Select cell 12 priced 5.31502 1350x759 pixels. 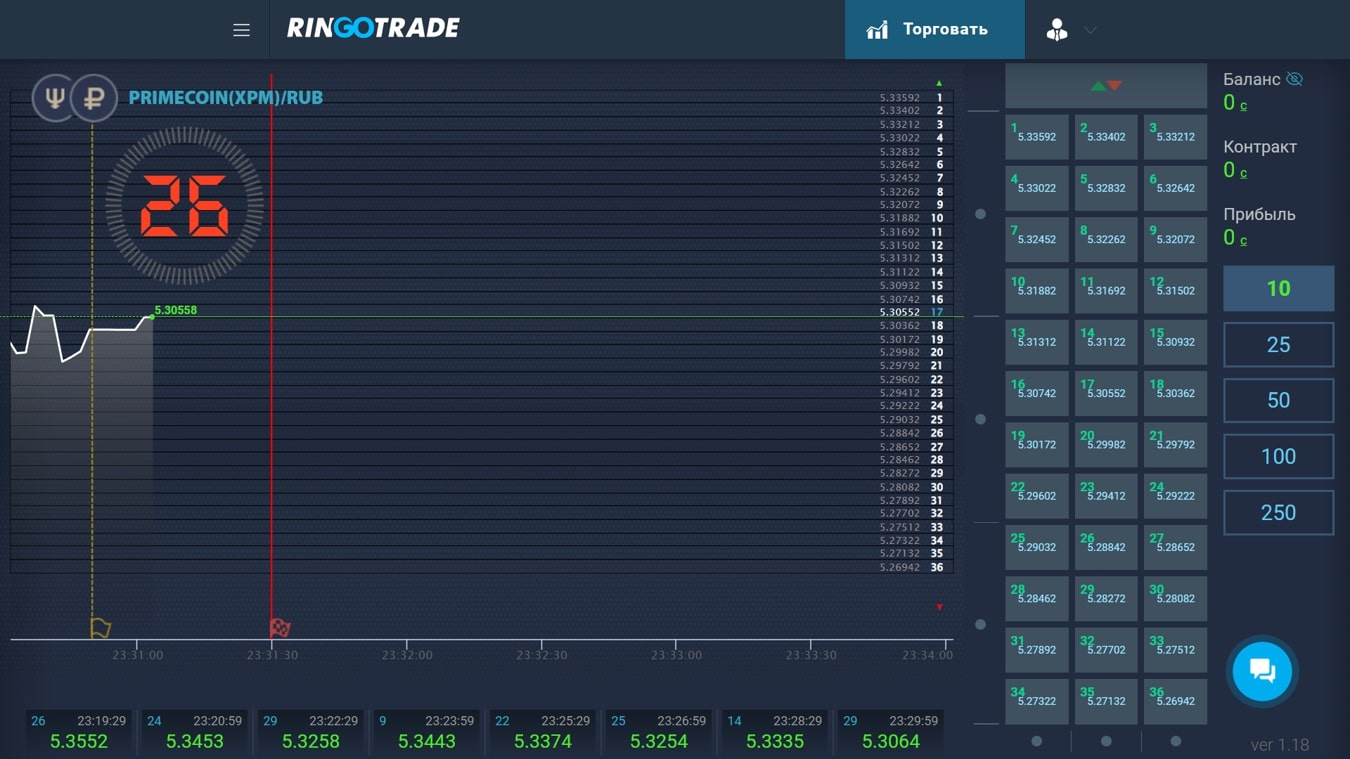point(1175,291)
